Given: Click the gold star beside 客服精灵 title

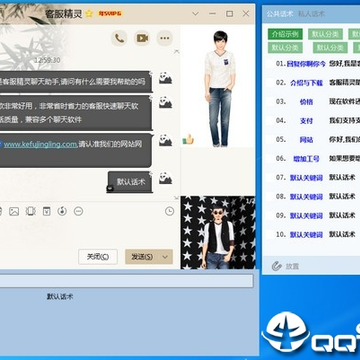Looking at the screenshot, I should click(x=89, y=14).
